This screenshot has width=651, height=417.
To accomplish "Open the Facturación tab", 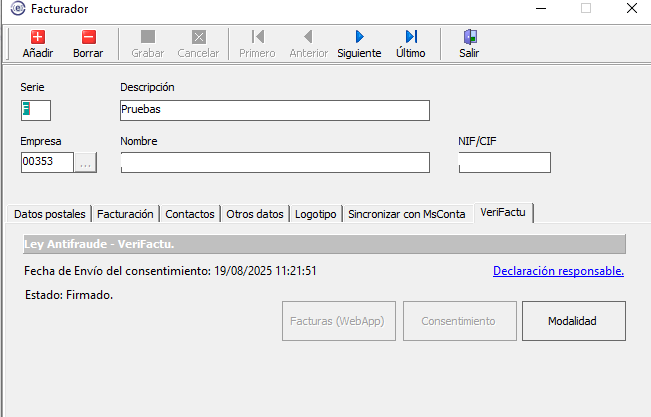I will pyautogui.click(x=125, y=214).
